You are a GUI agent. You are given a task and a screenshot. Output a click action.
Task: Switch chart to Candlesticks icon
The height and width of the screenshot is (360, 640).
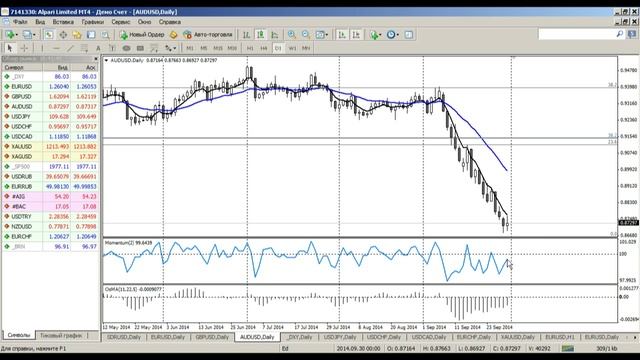click(260, 35)
